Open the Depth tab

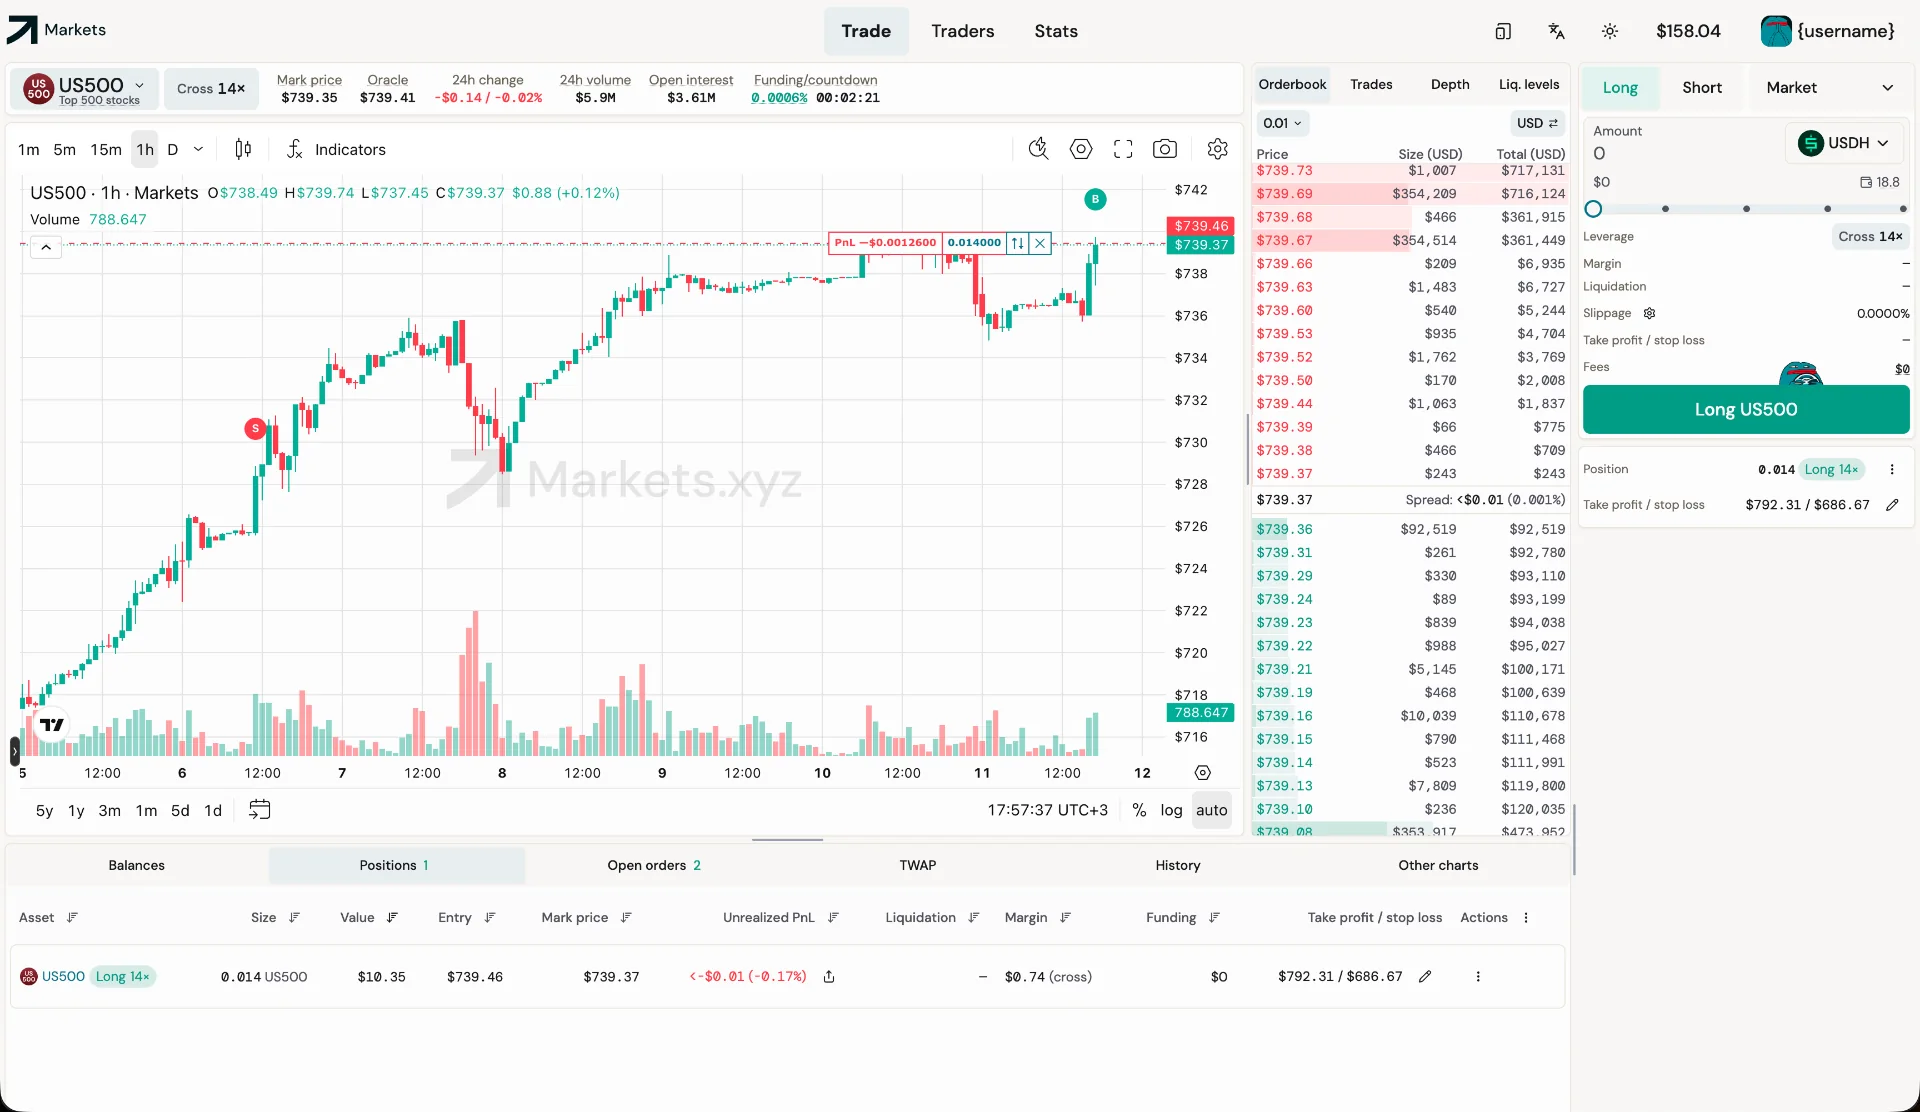1450,84
